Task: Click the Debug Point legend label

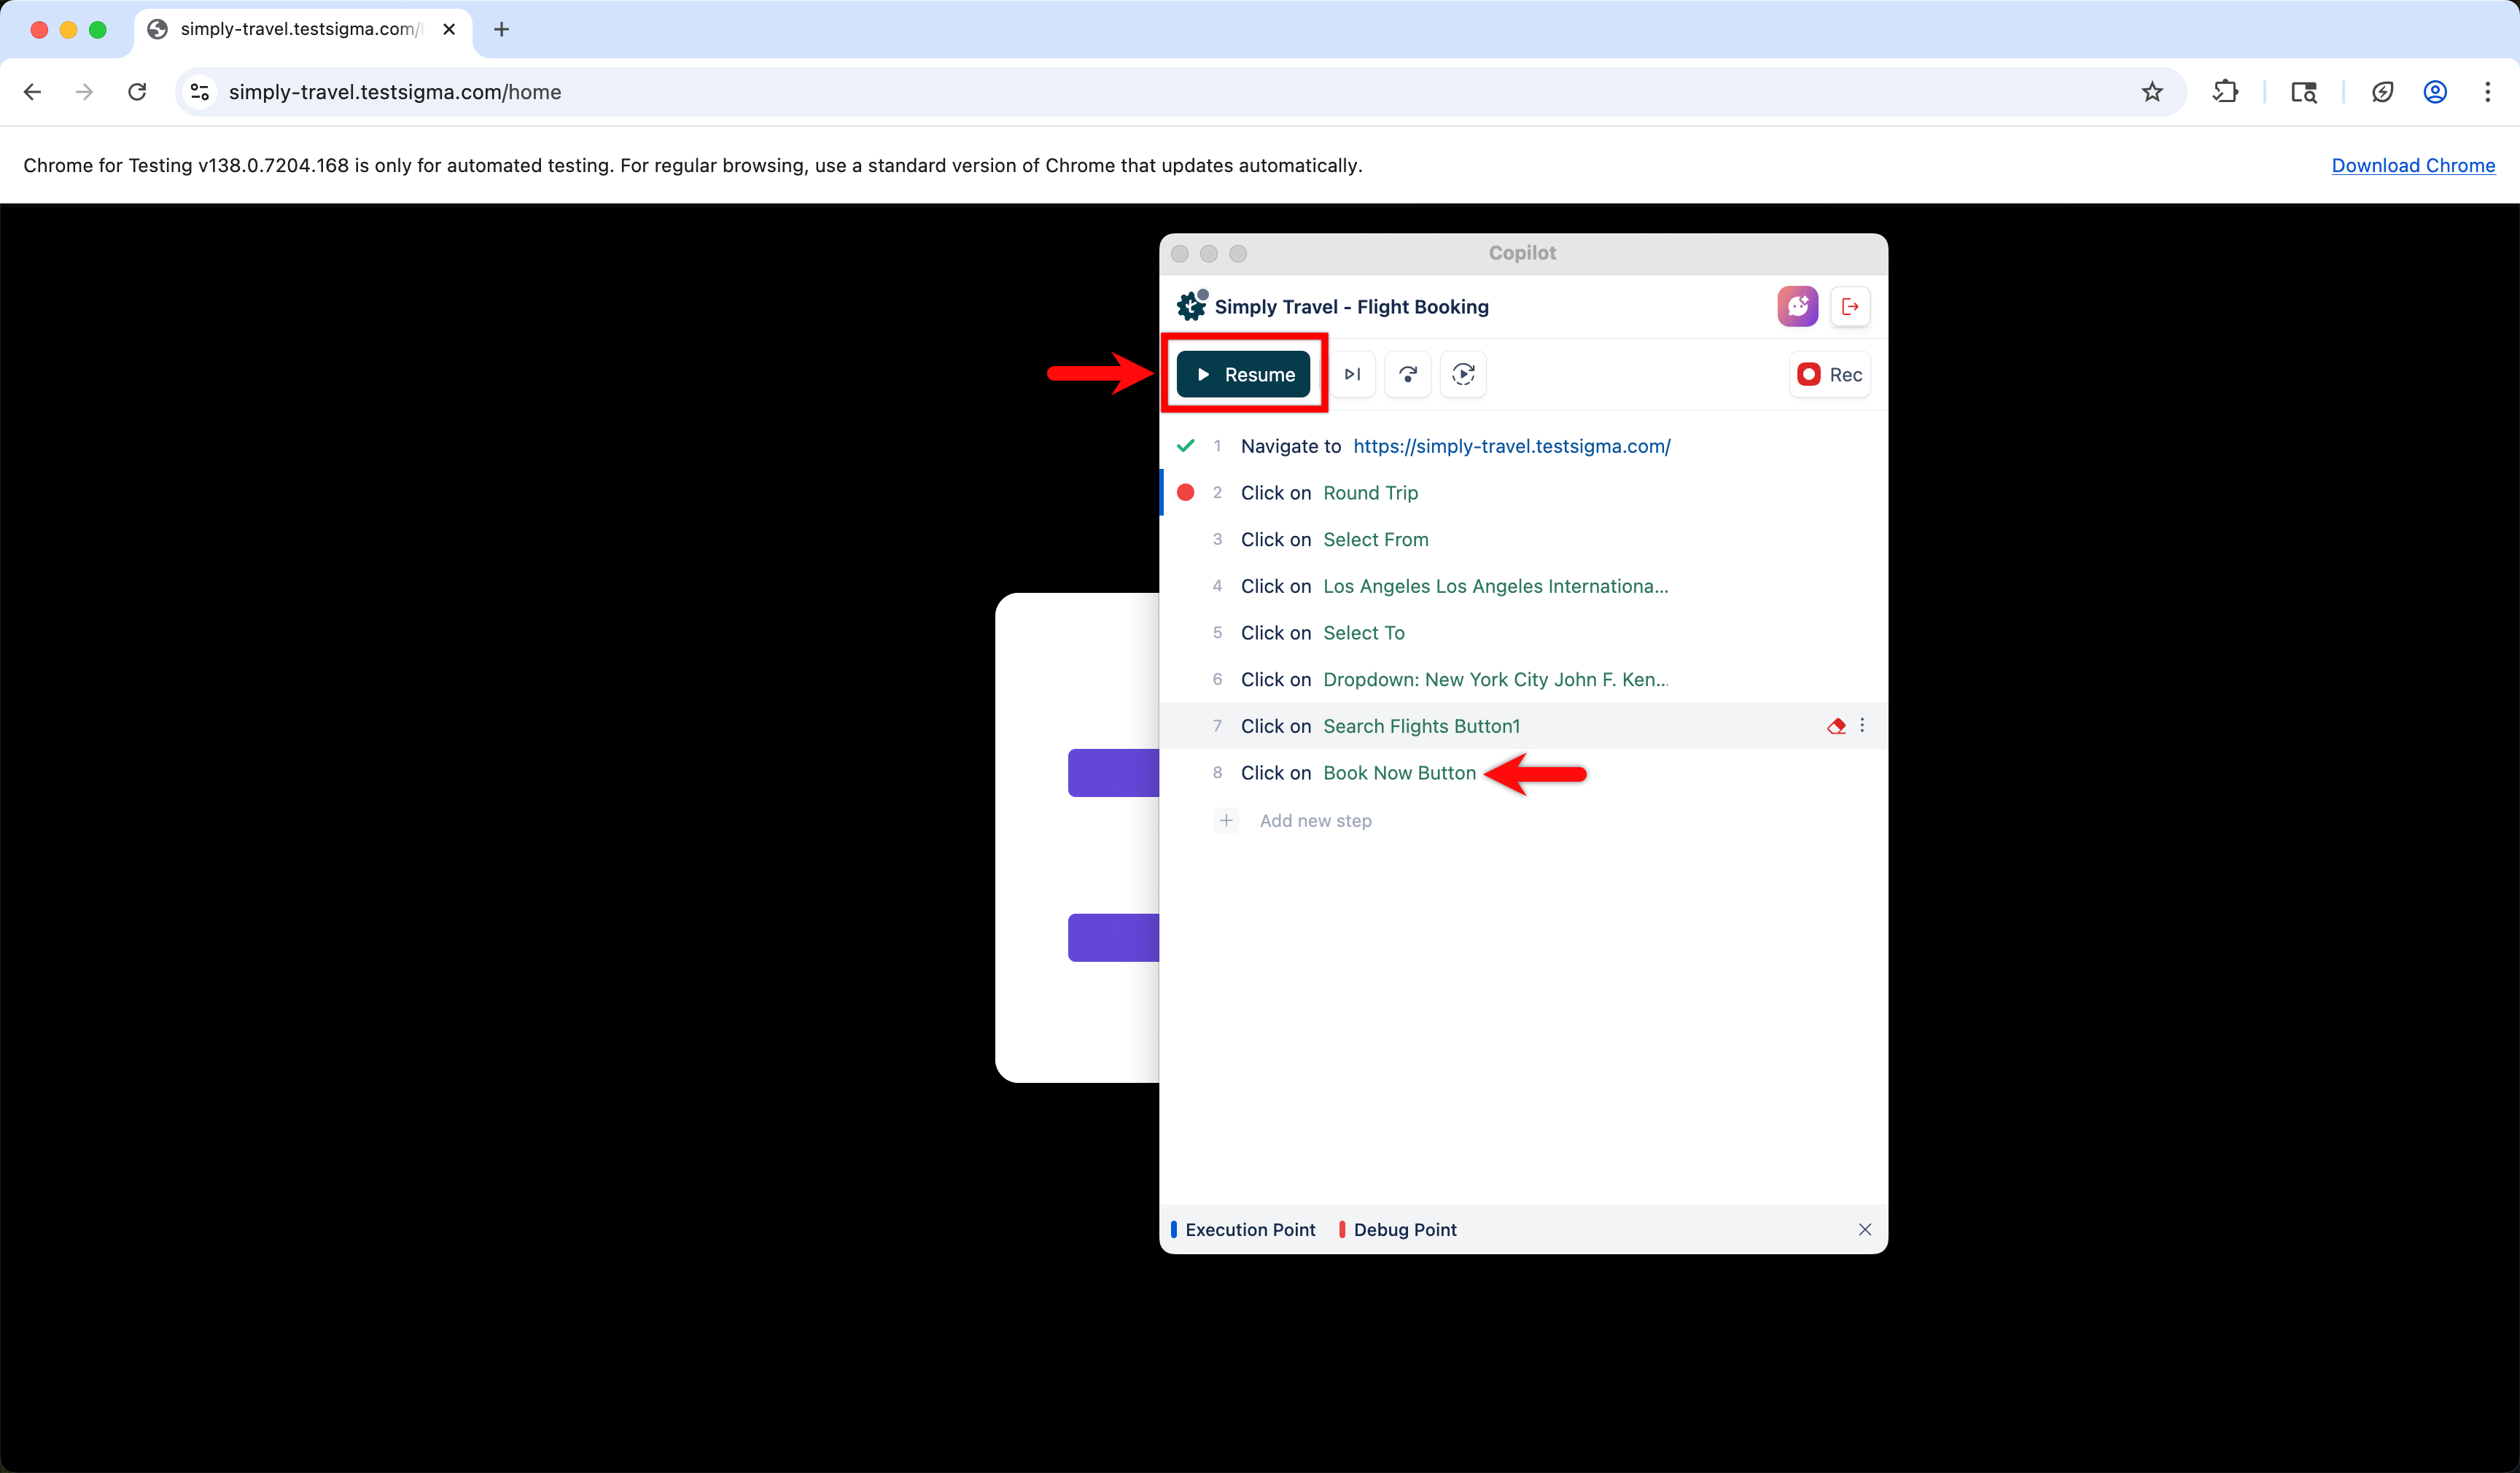Action: [x=1405, y=1229]
